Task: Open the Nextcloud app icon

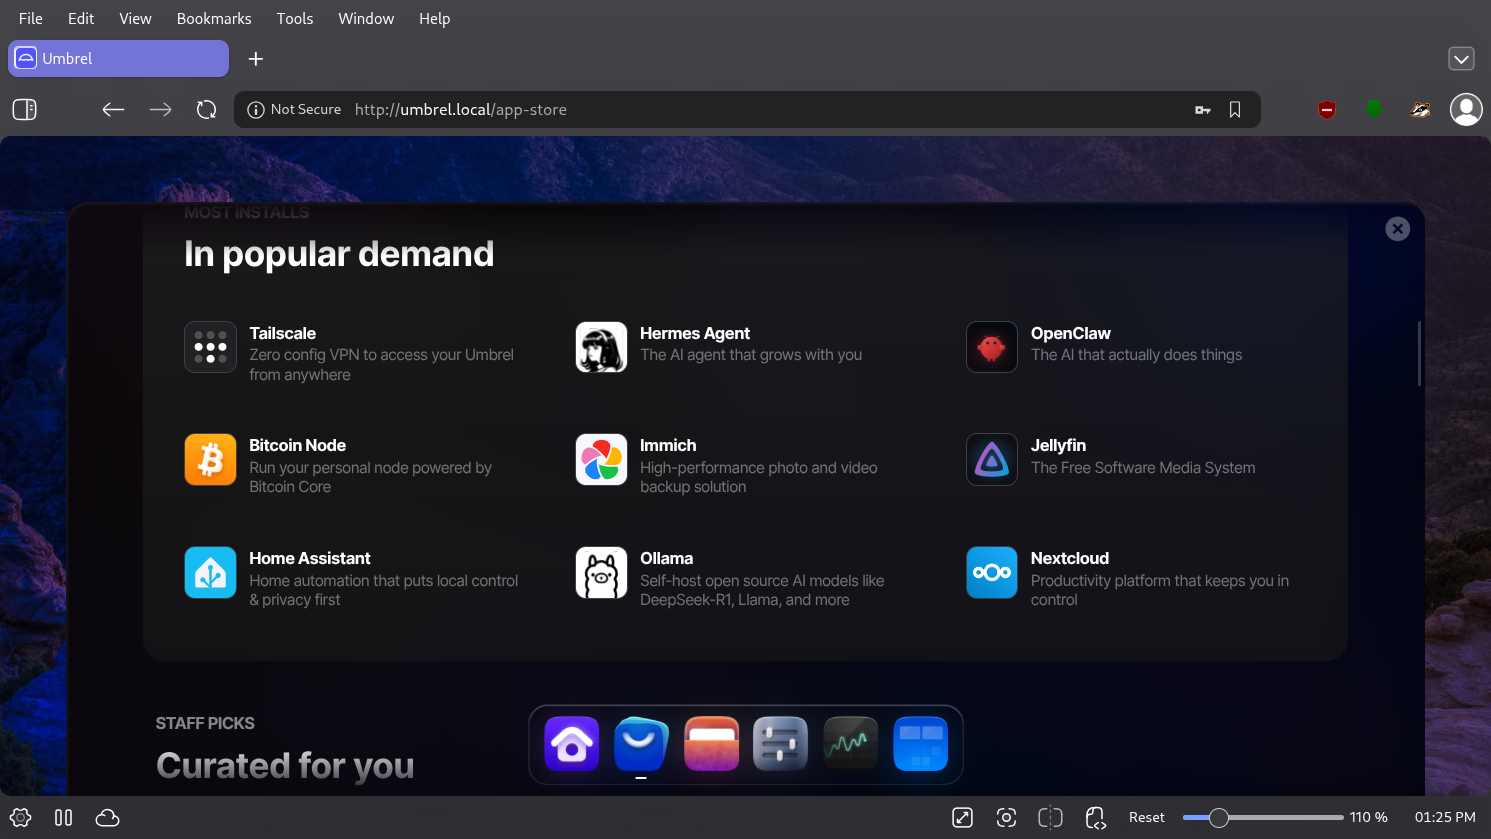Action: pos(992,572)
